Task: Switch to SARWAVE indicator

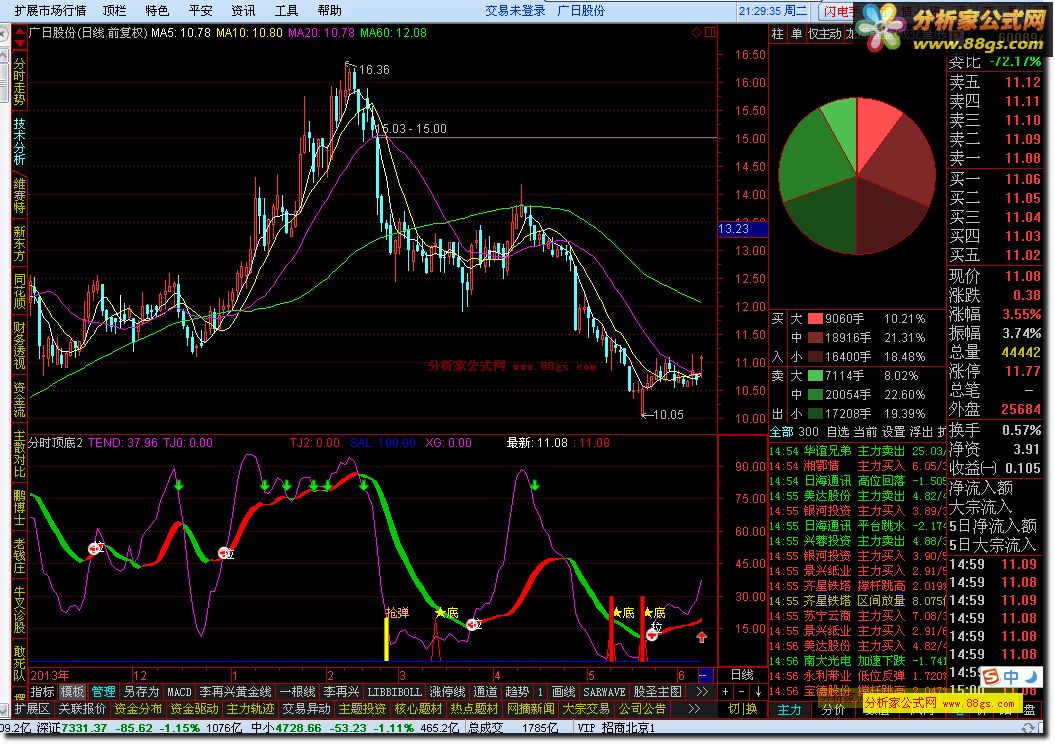Action: [604, 692]
